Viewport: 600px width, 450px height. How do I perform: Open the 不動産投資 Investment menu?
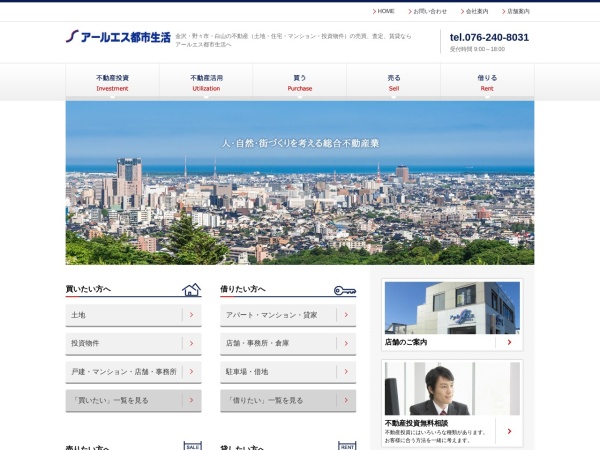[112, 82]
